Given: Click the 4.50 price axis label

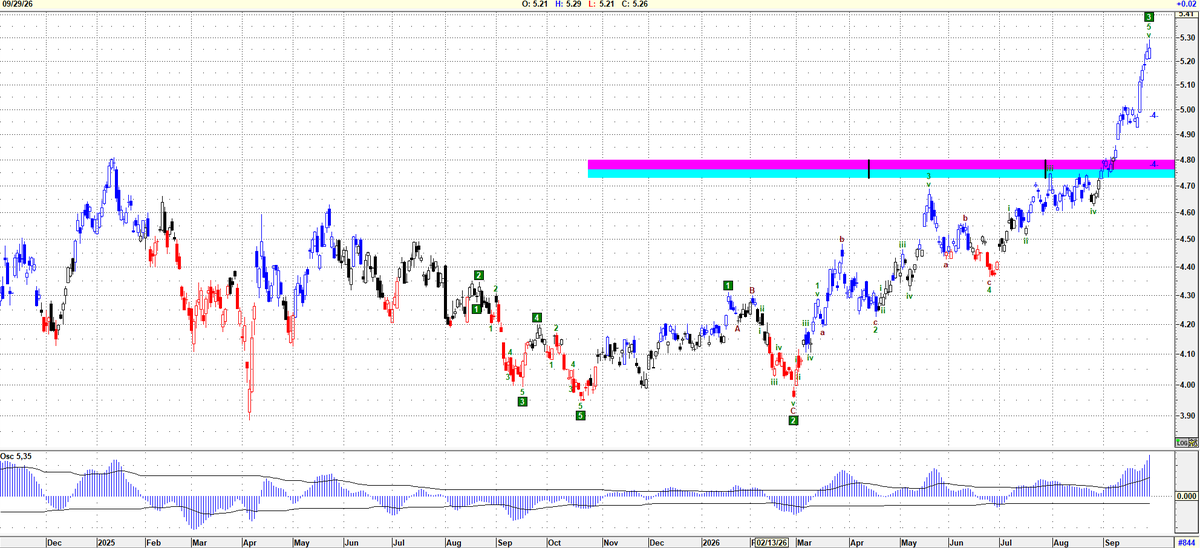Looking at the screenshot, I should [1187, 240].
